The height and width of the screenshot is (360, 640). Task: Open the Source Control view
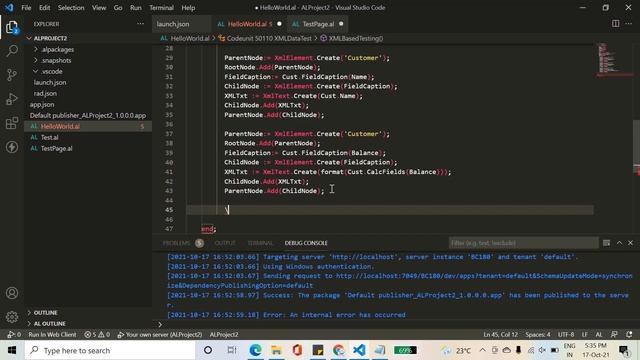click(x=12, y=75)
